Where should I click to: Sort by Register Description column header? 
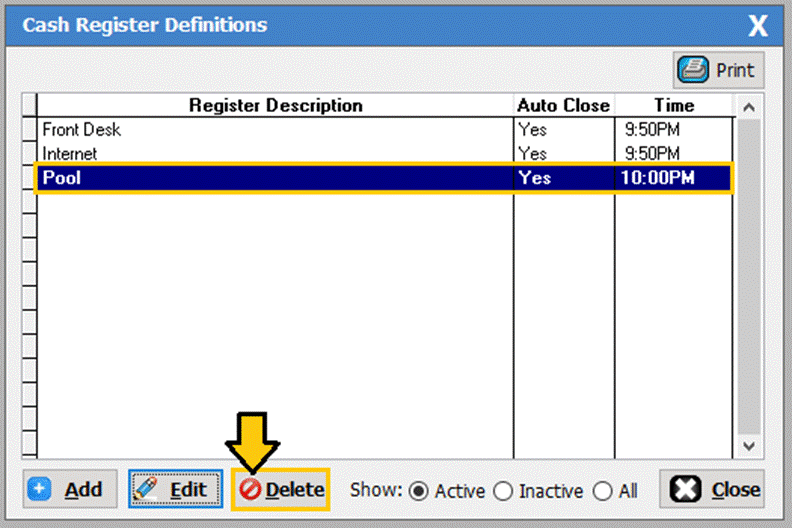tap(276, 105)
